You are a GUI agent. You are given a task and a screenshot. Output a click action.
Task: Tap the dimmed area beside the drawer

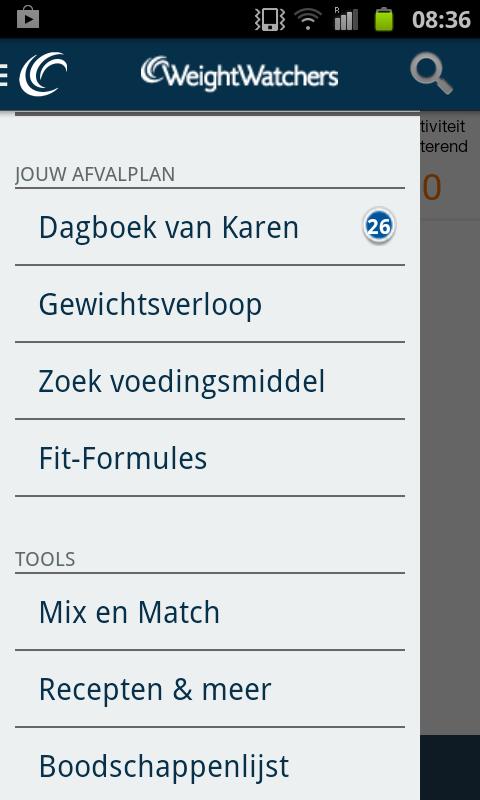(450, 459)
